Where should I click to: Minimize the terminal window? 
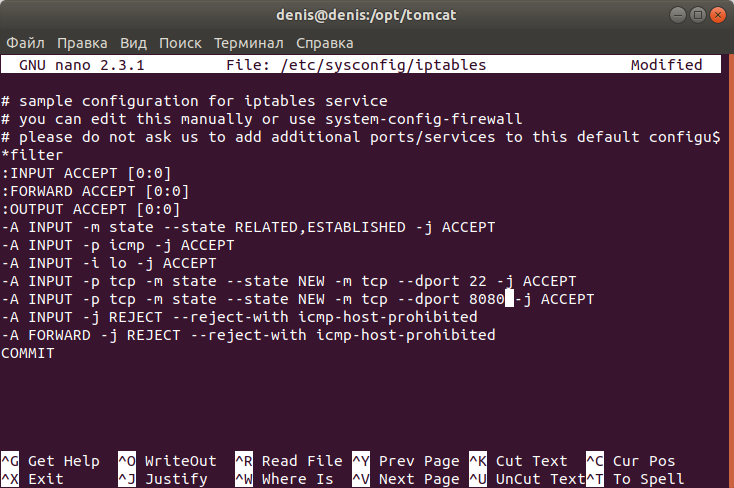[x=666, y=15]
